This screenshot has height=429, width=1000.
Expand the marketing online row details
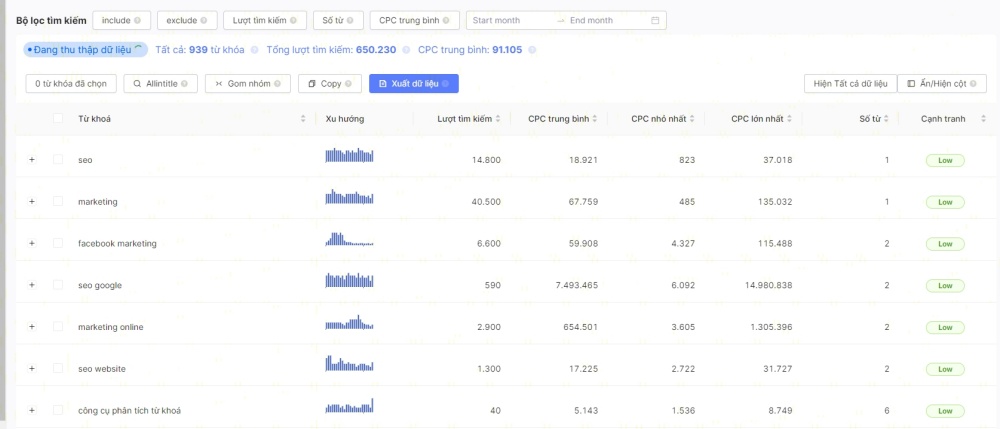tap(31, 327)
